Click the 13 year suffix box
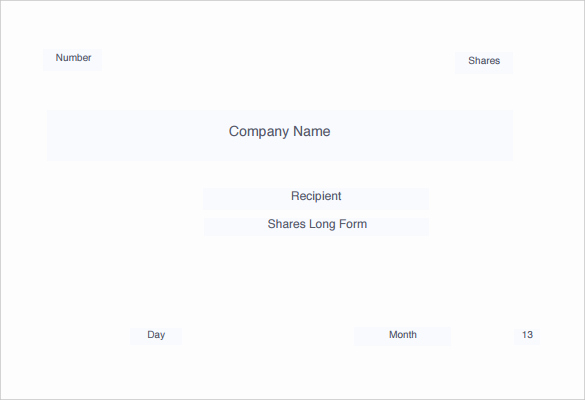 point(527,336)
